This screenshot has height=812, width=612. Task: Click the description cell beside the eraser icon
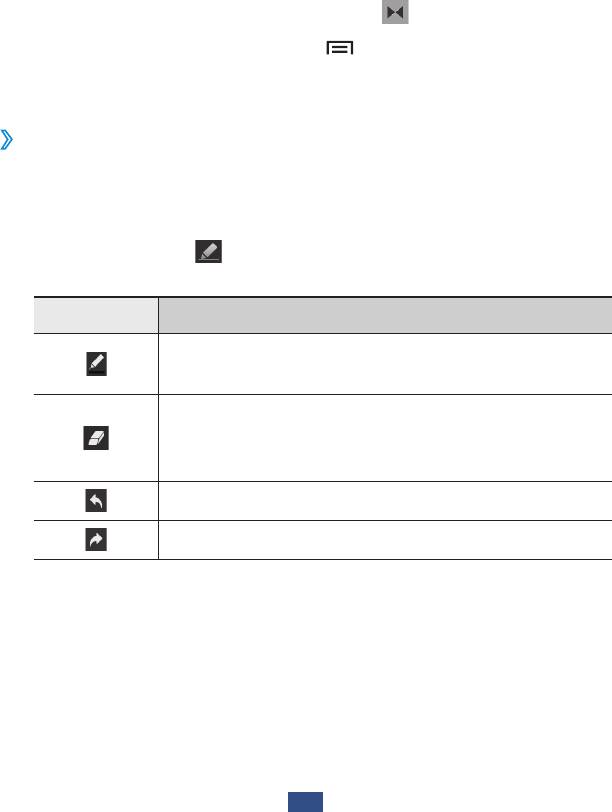384,438
